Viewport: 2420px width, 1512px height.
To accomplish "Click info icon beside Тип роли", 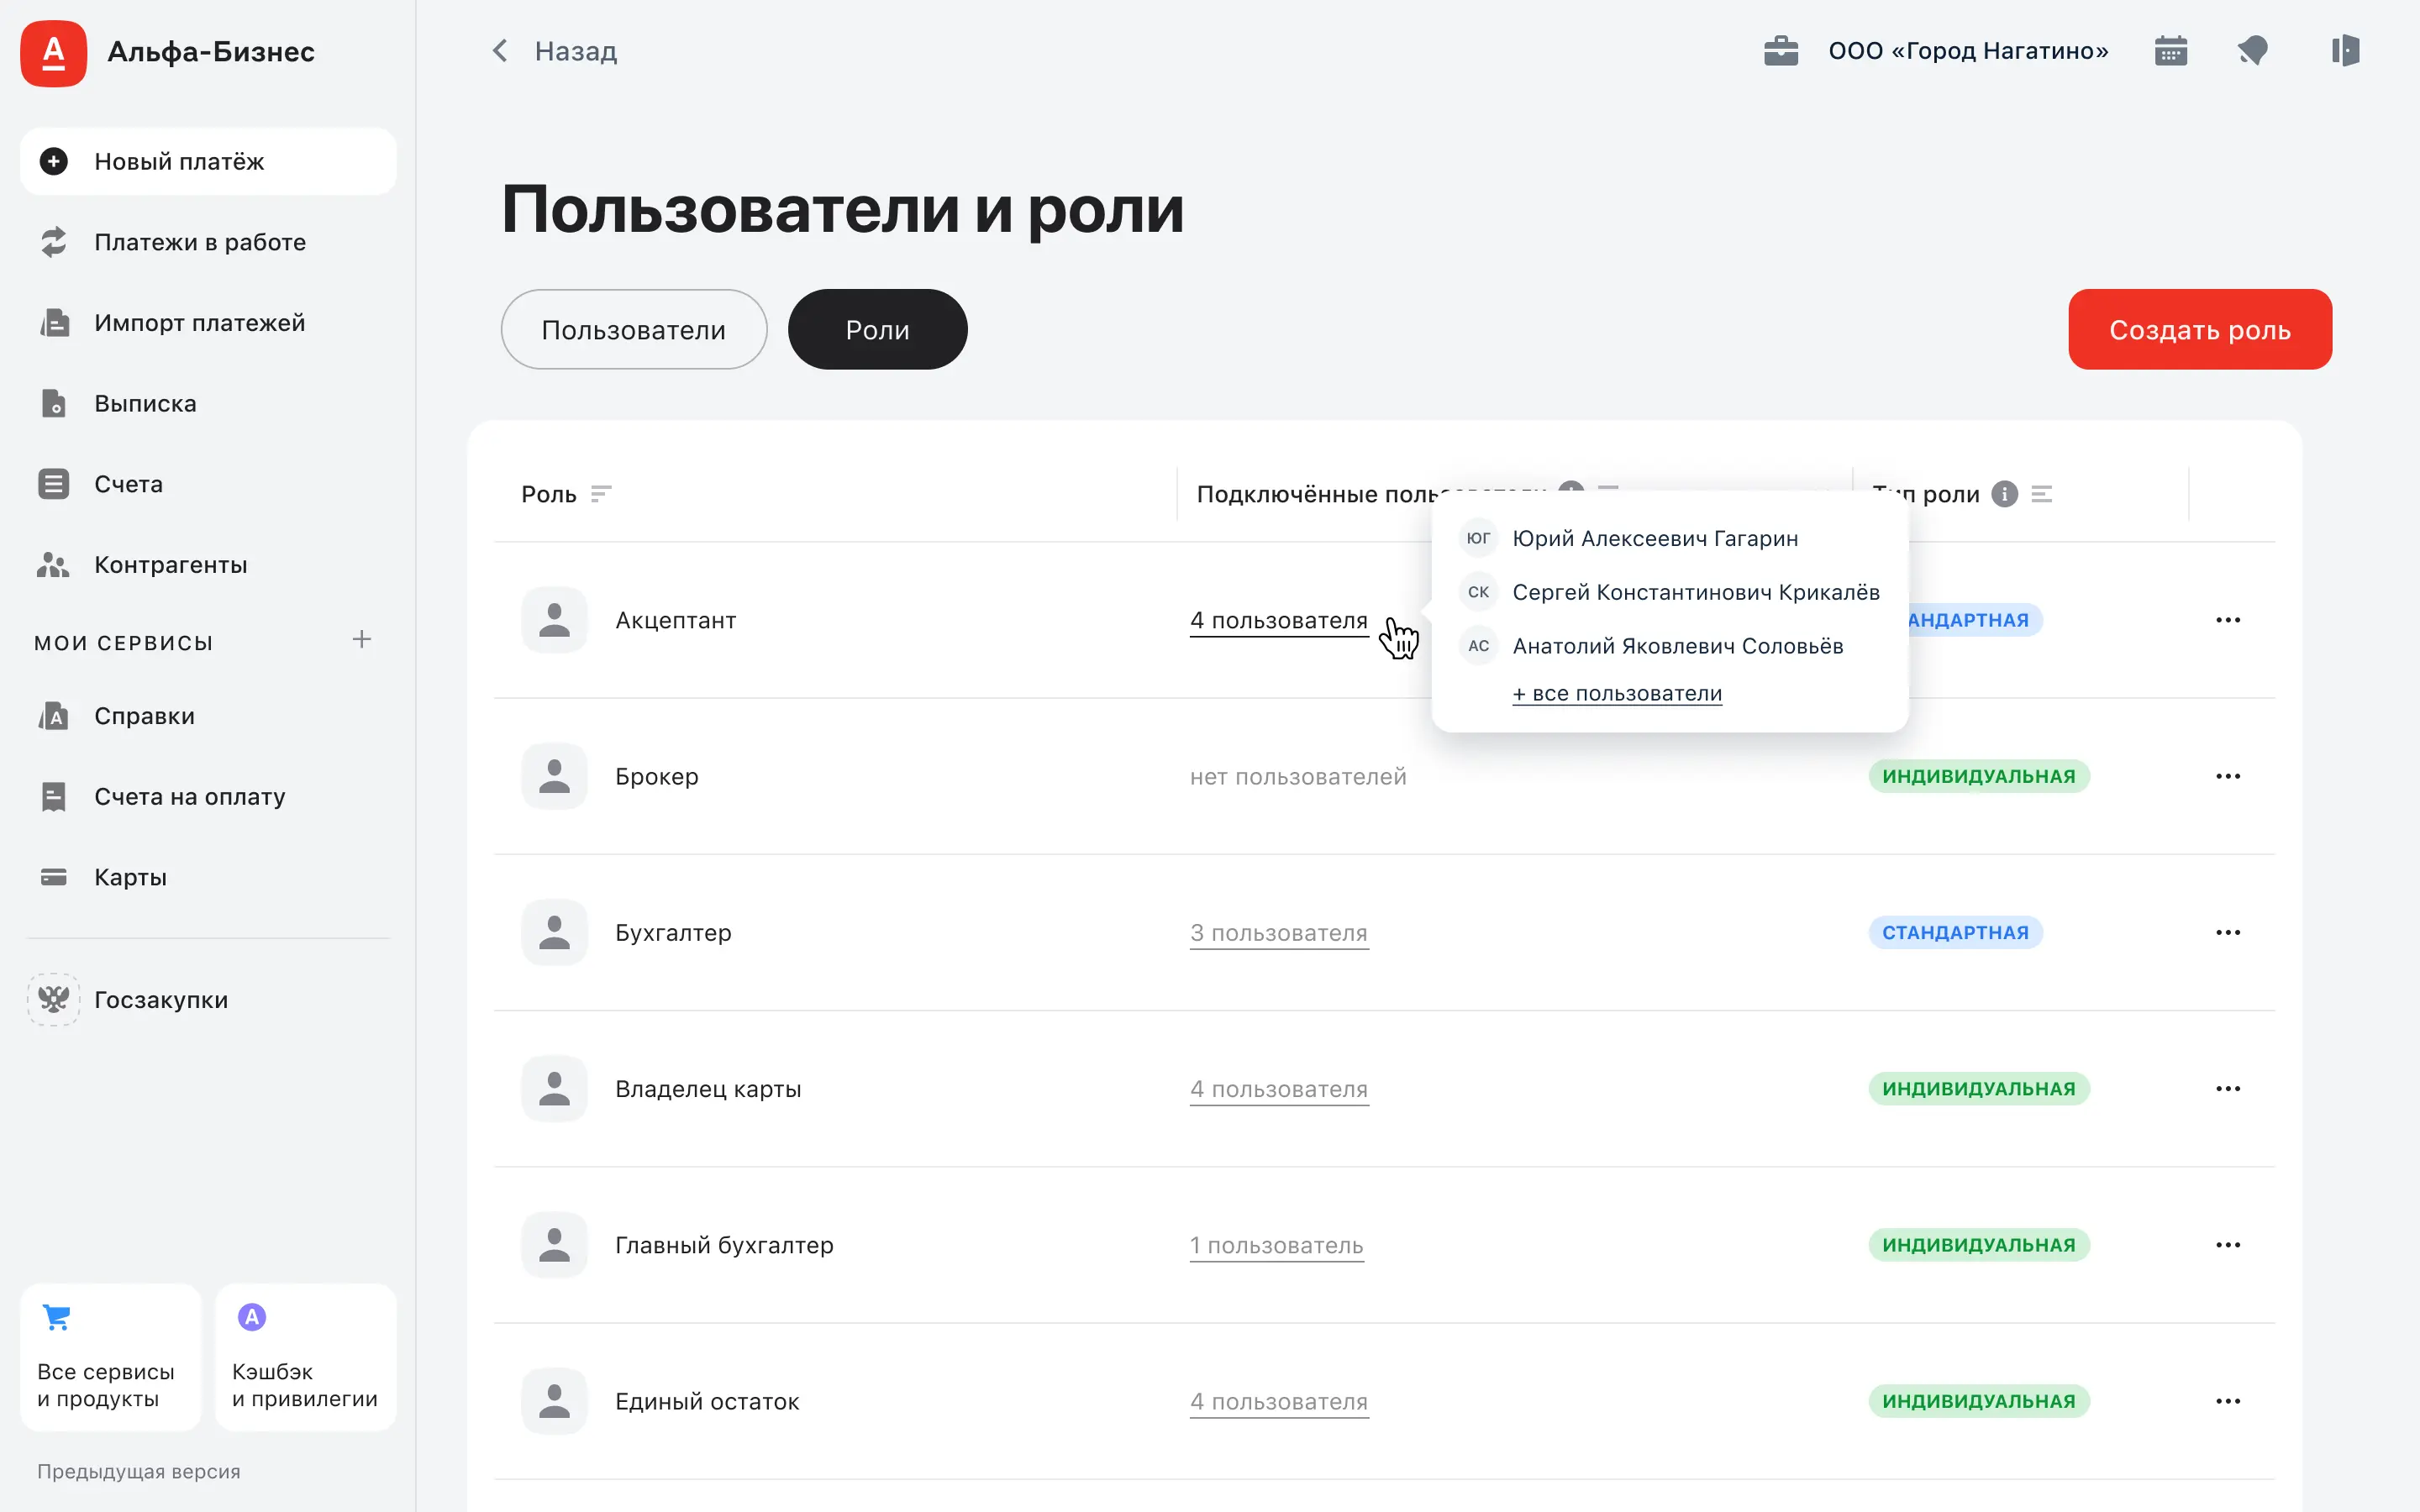I will point(2004,494).
